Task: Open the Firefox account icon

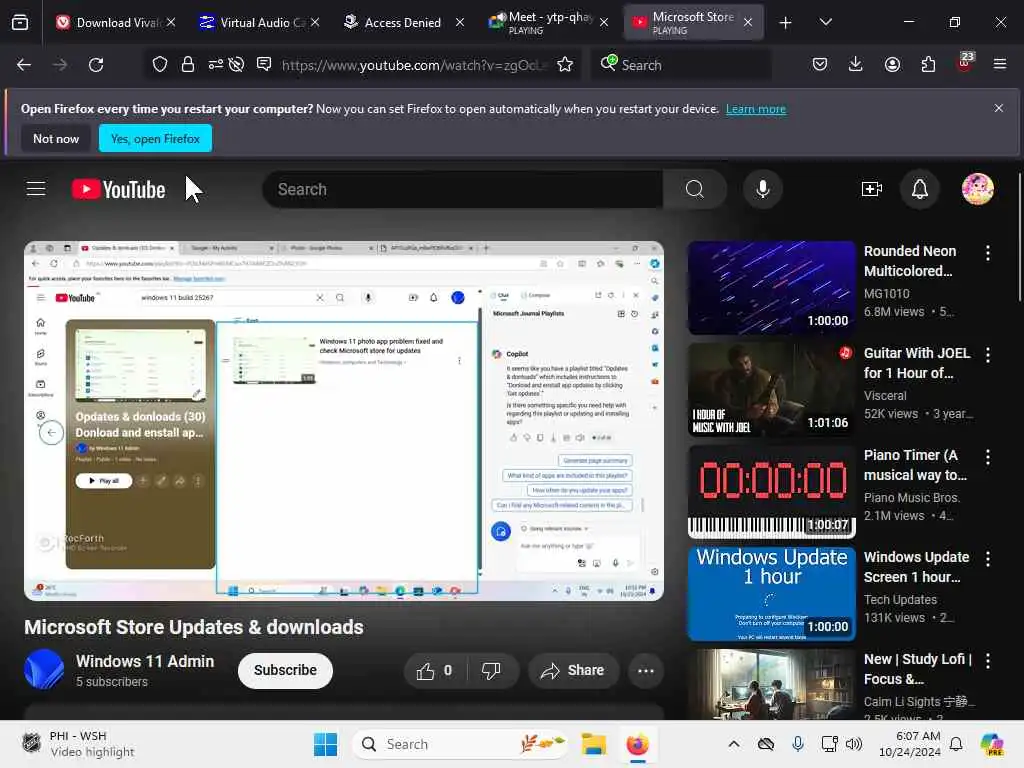Action: pos(892,64)
